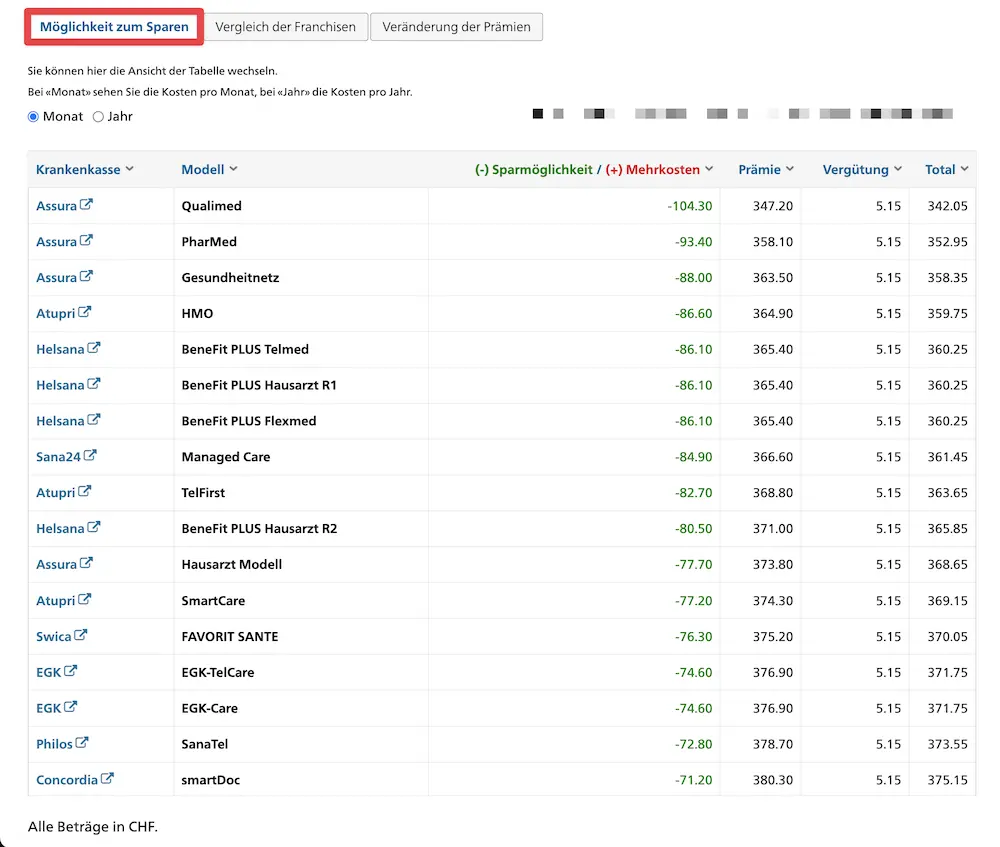1000x847 pixels.
Task: Open the Vergütung column sort chevron
Action: click(x=898, y=169)
